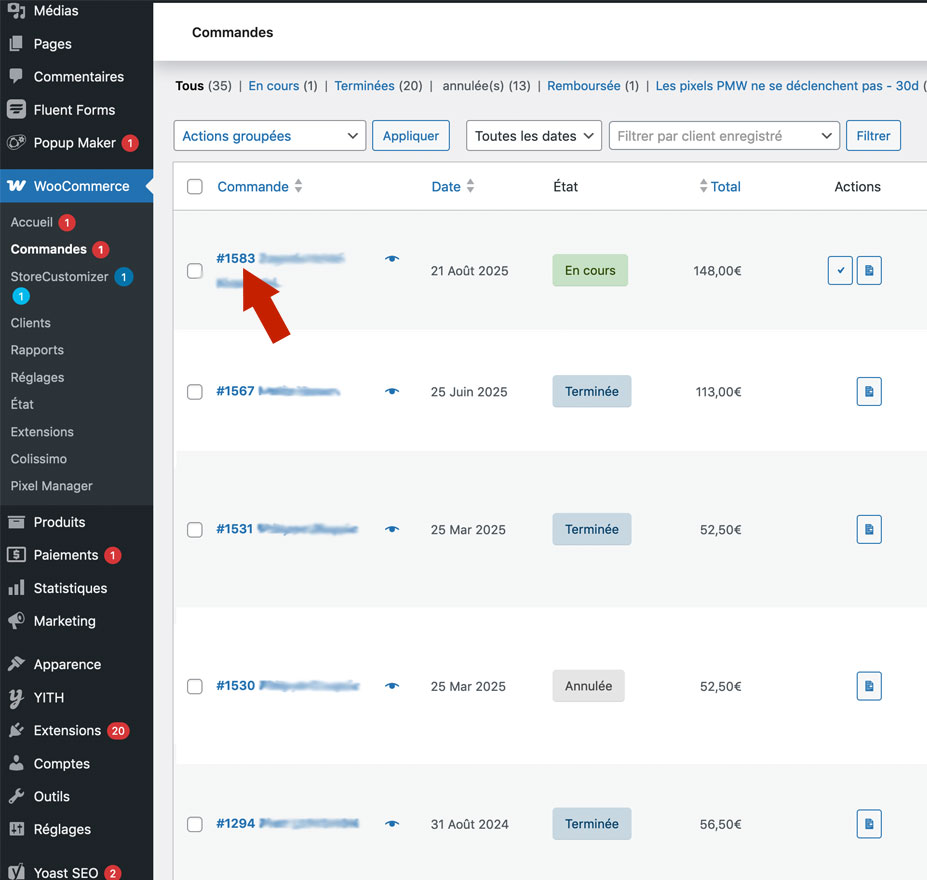Open the Filtrer par client enregistré combo box

coord(724,136)
